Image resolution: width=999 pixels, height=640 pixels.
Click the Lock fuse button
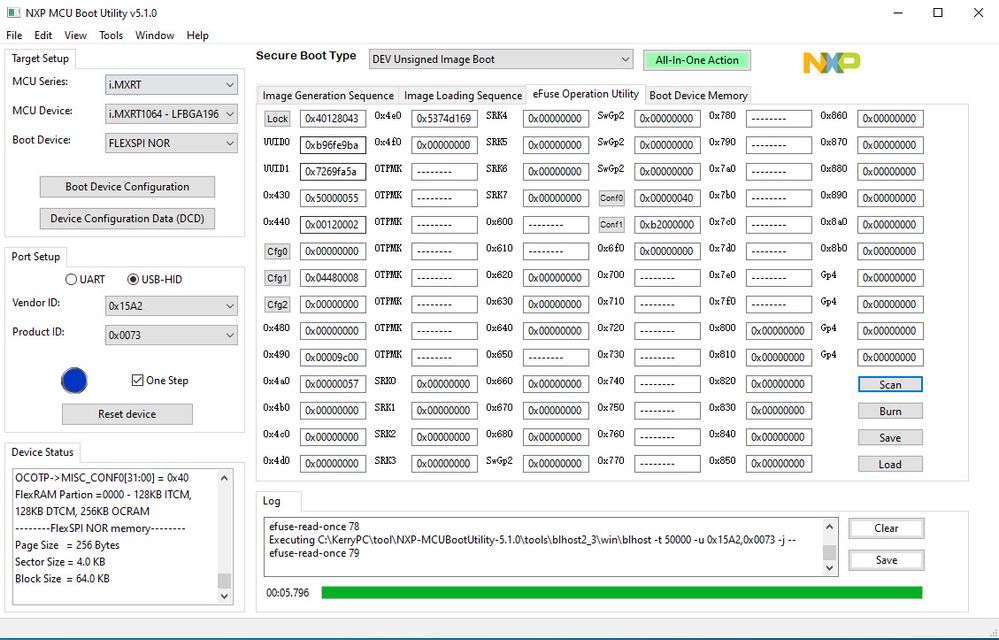[x=277, y=119]
